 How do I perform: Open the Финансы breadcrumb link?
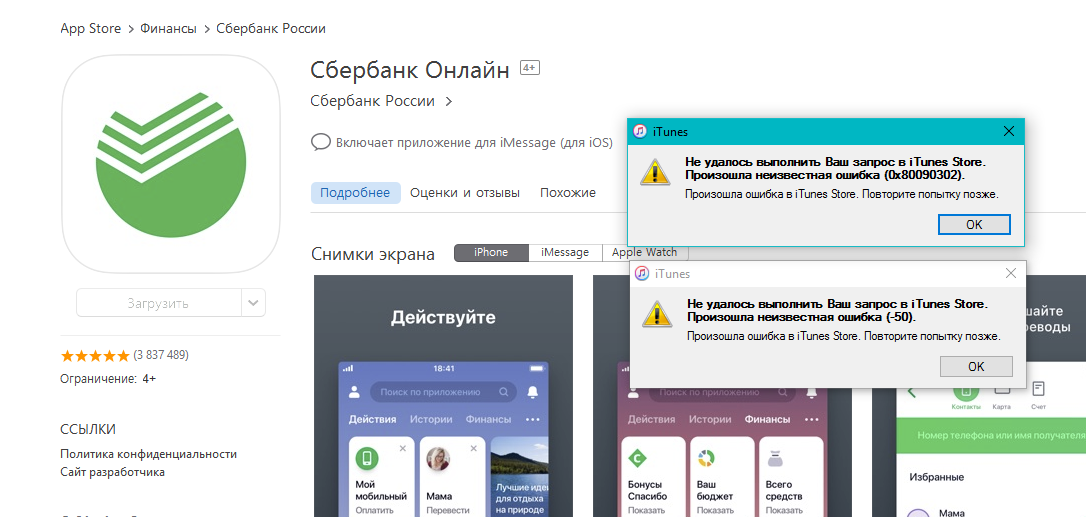click(168, 28)
